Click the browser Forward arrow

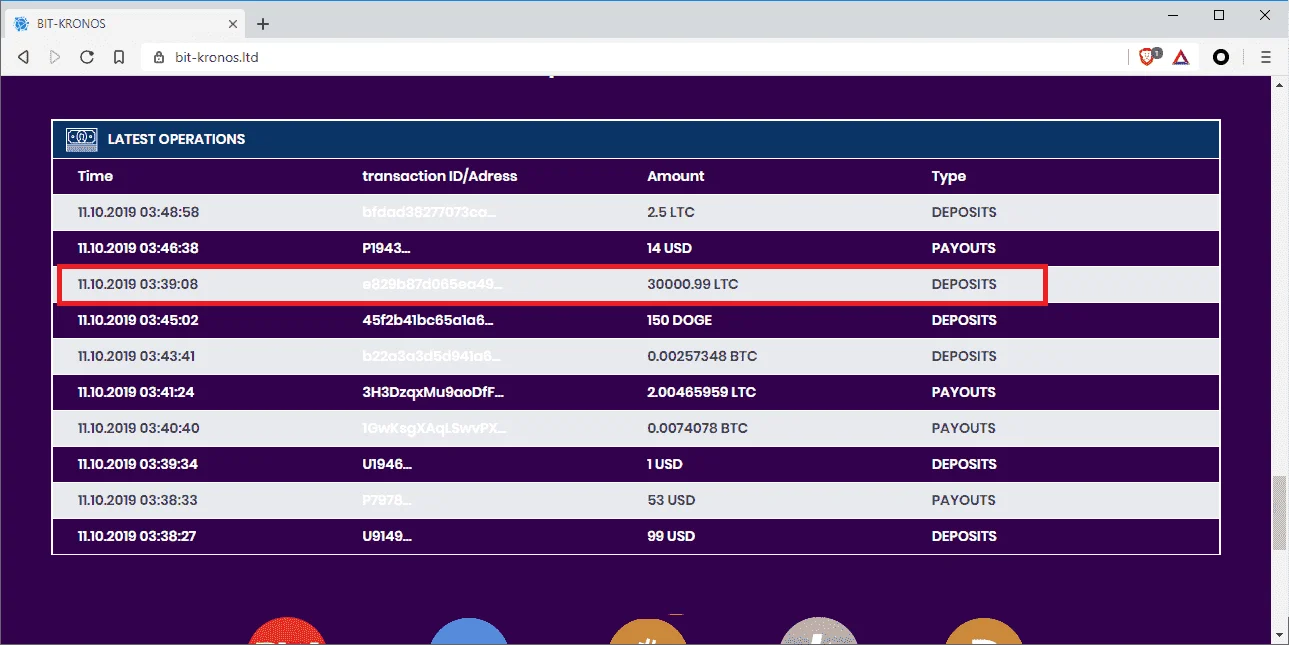(x=55, y=57)
